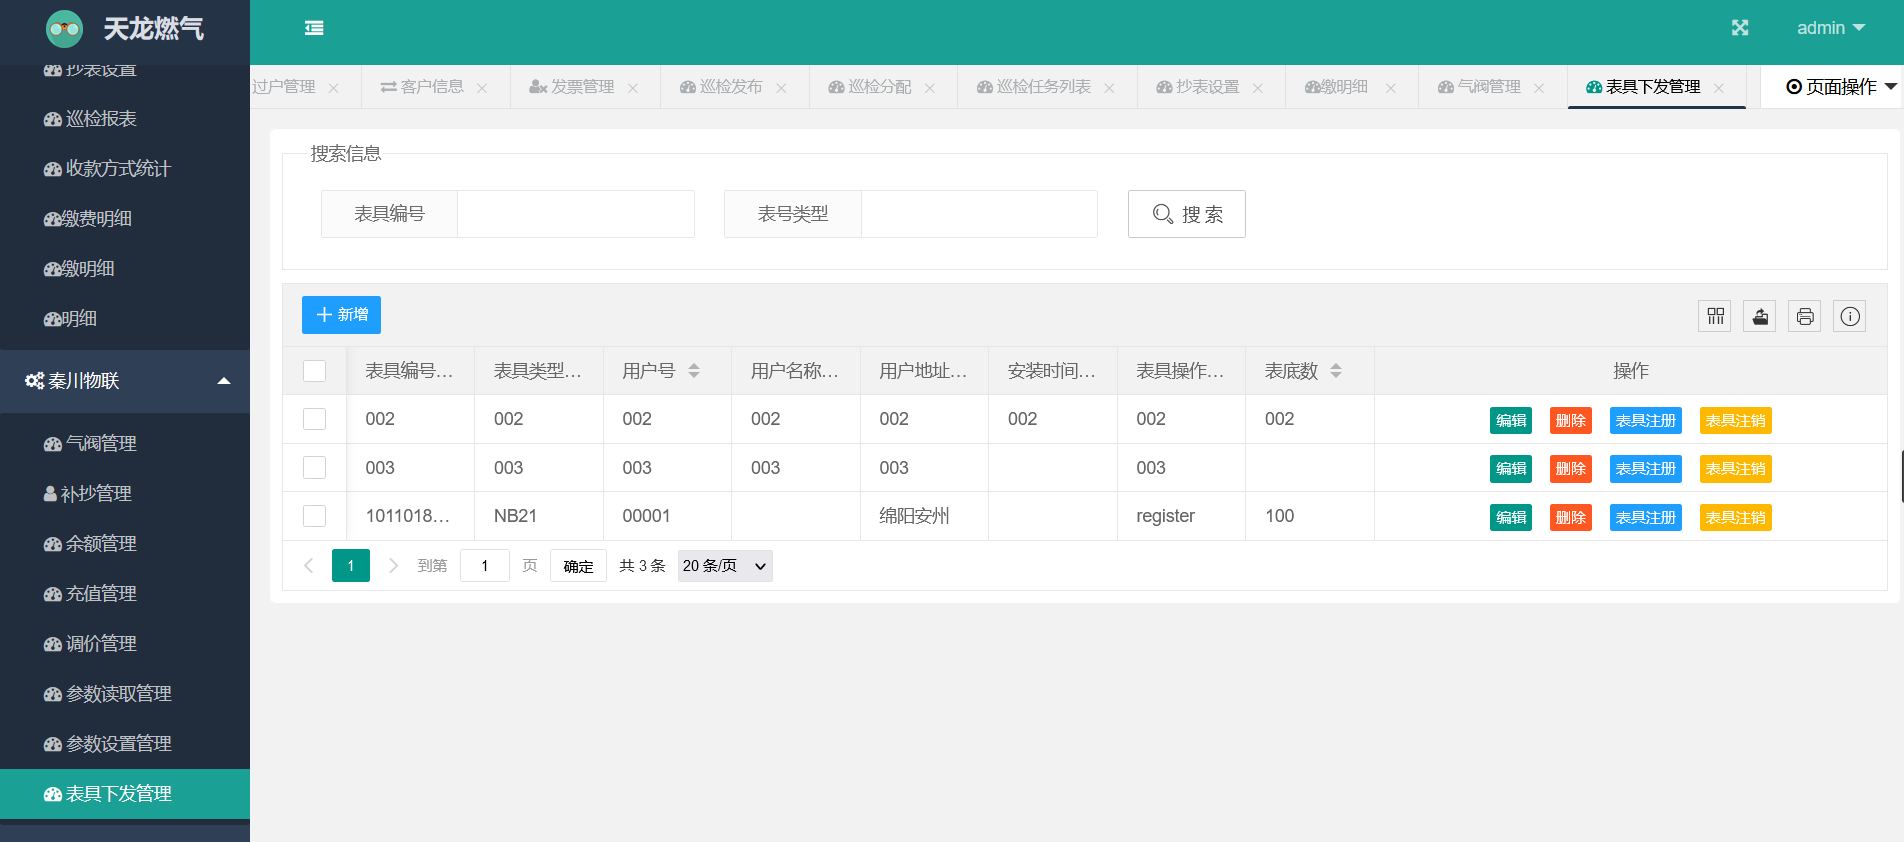
Task: Click the fullscreen toggle icon in header
Action: coord(1740,28)
